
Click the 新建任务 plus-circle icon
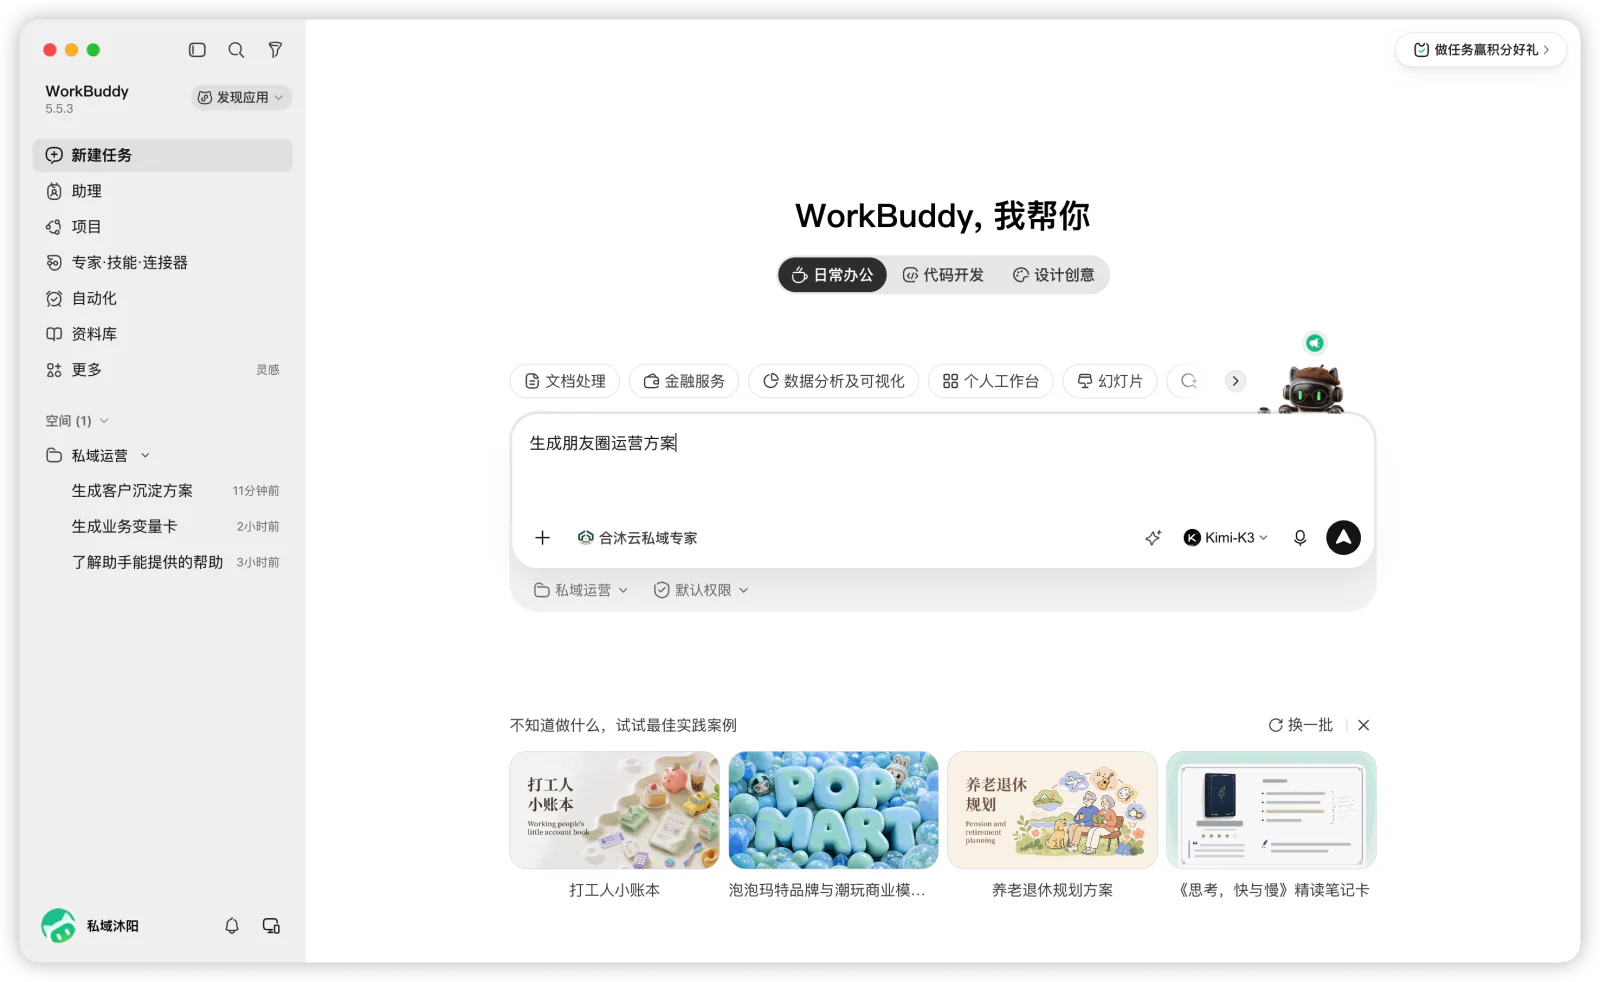(54, 155)
